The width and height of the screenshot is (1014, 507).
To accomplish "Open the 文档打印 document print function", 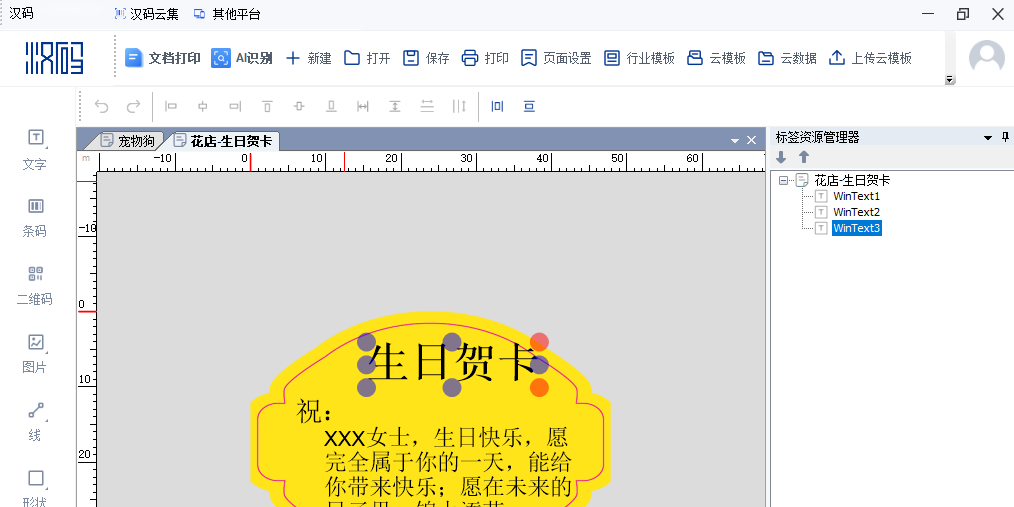I will coord(162,58).
